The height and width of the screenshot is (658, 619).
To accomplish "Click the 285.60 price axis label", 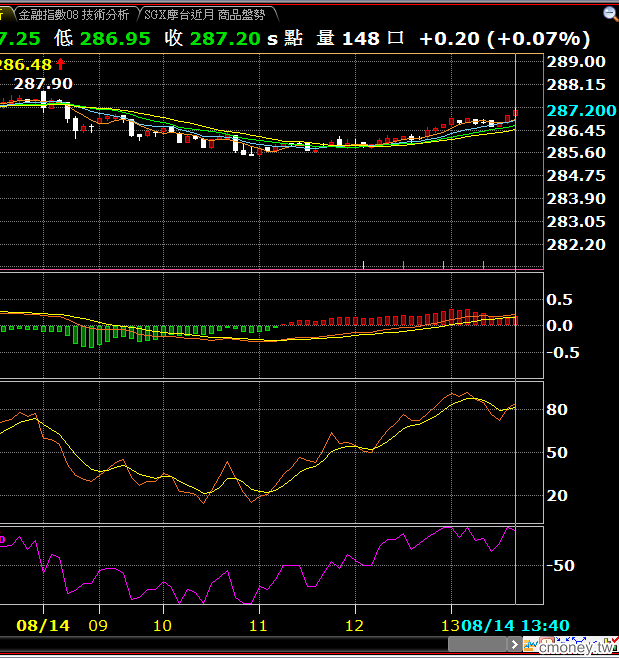I will pyautogui.click(x=576, y=152).
